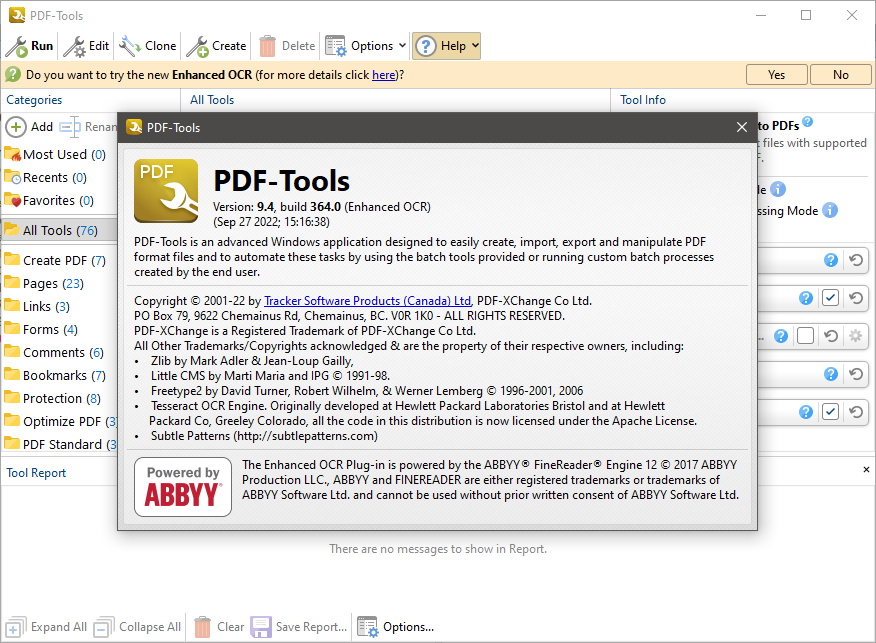The image size is (876, 643).
Task: Close the Tool Report panel
Action: point(866,470)
